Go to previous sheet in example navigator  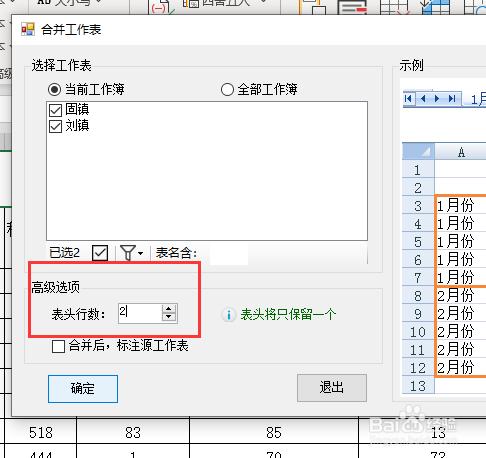click(x=423, y=99)
